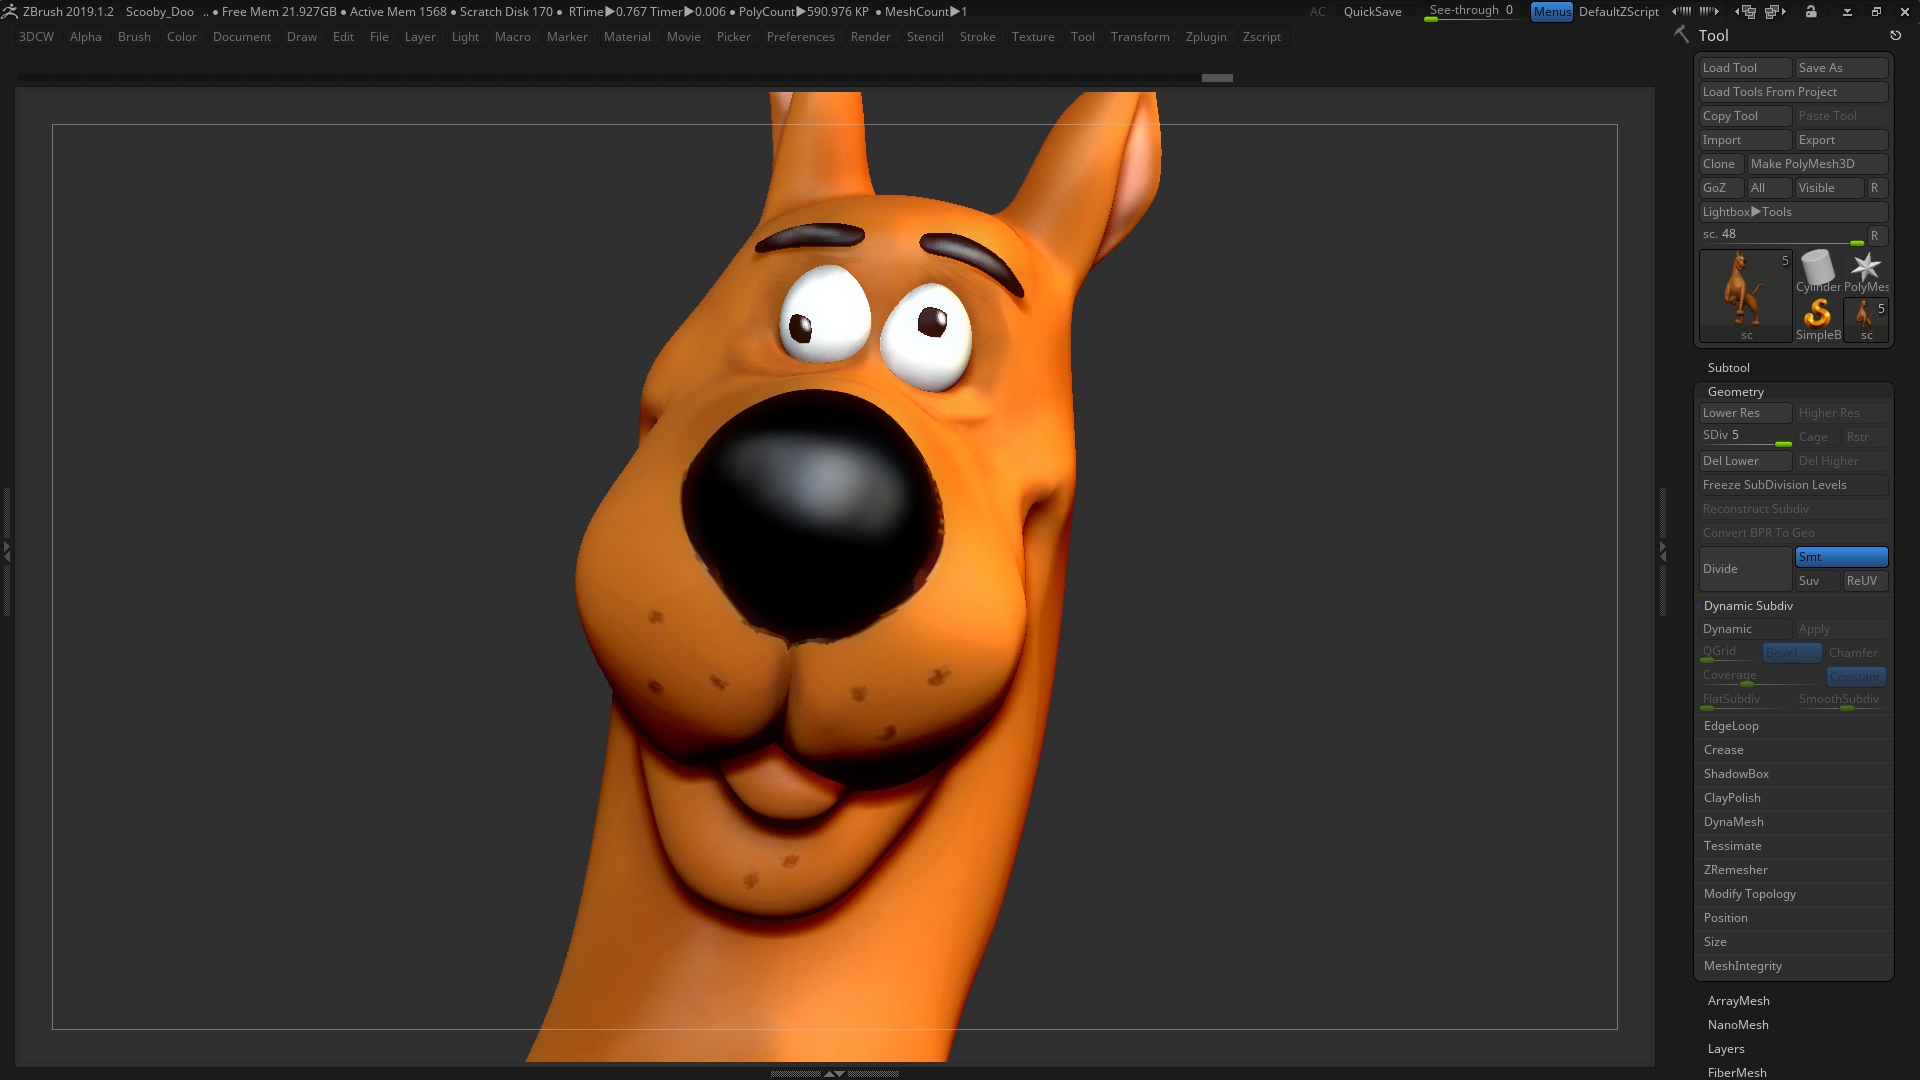Toggle the Smt smoothing button
Image resolution: width=1920 pixels, height=1080 pixels.
click(x=1840, y=557)
